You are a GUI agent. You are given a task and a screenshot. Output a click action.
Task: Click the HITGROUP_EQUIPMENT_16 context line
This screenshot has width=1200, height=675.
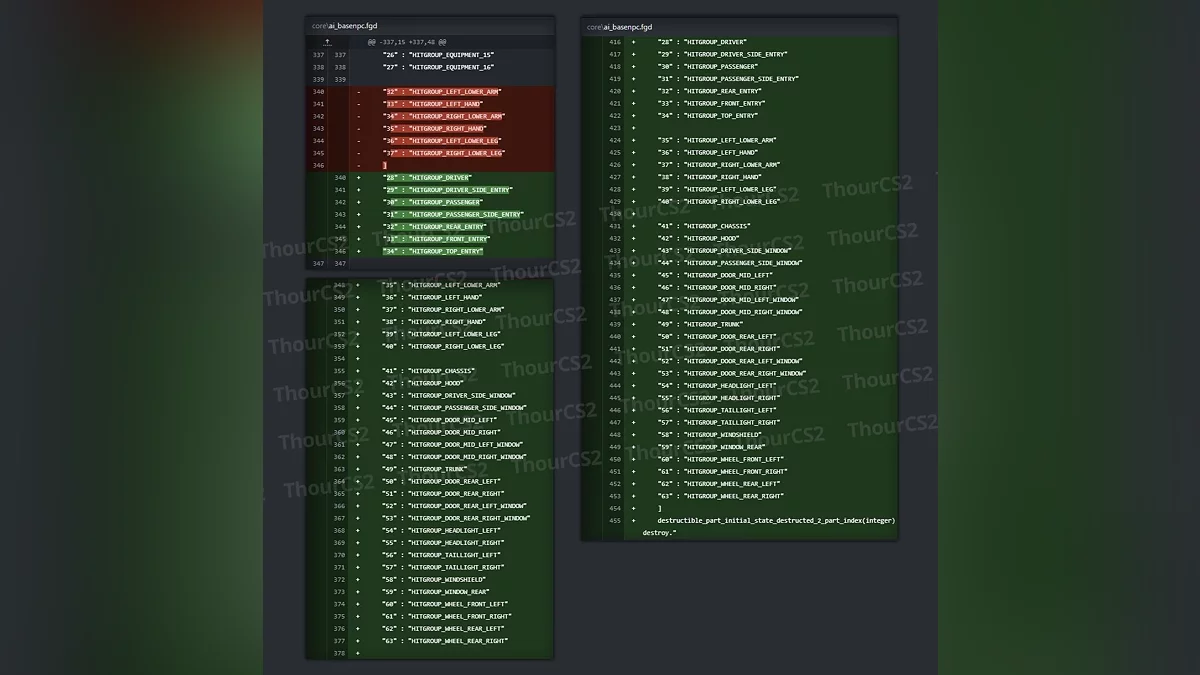pos(438,67)
